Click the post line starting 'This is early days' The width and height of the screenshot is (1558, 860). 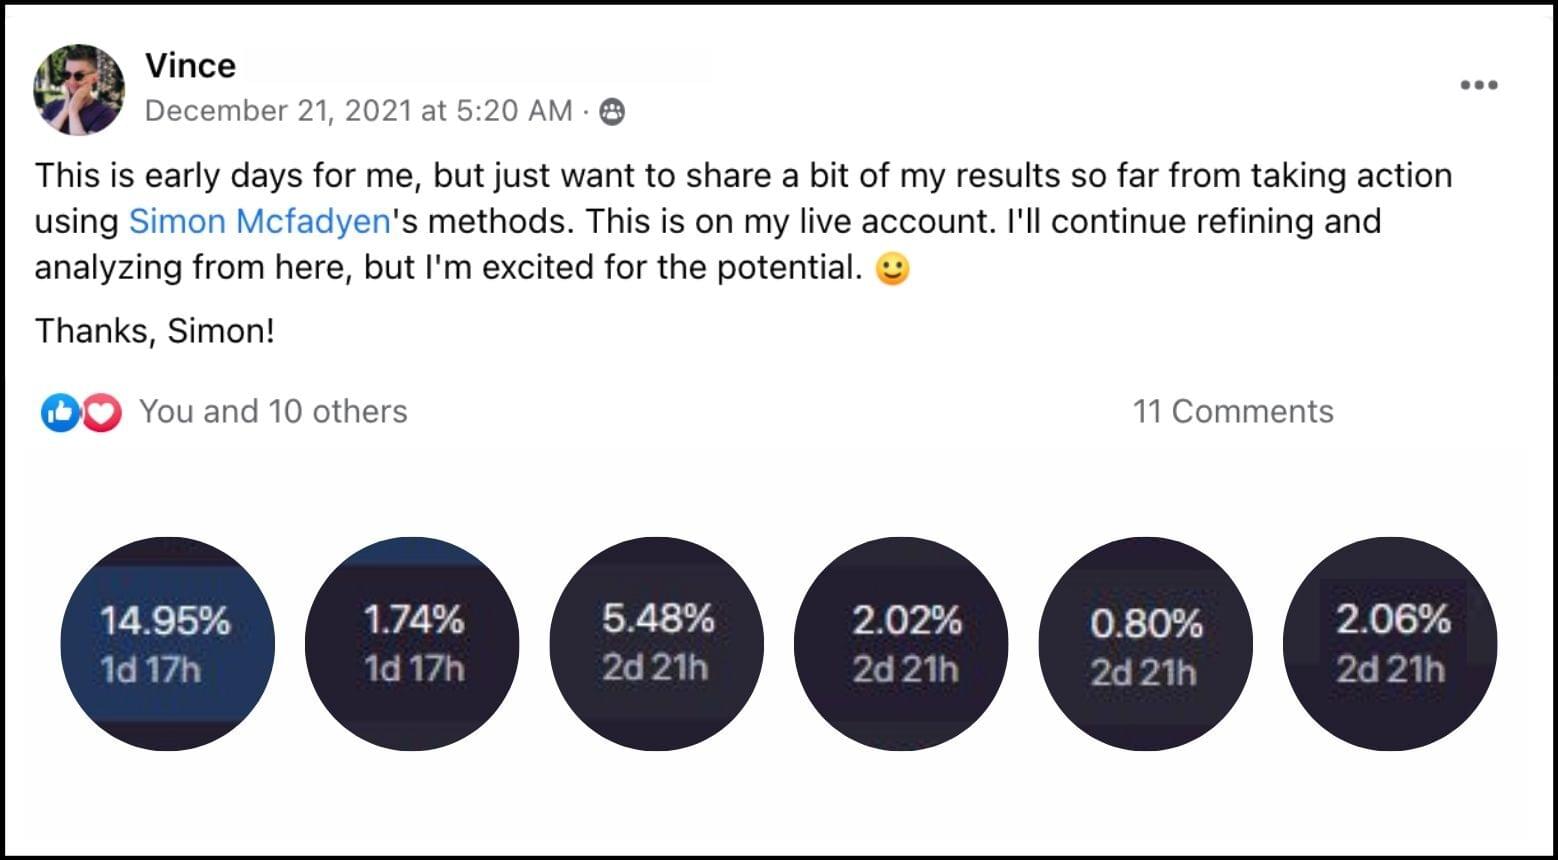click(742, 176)
